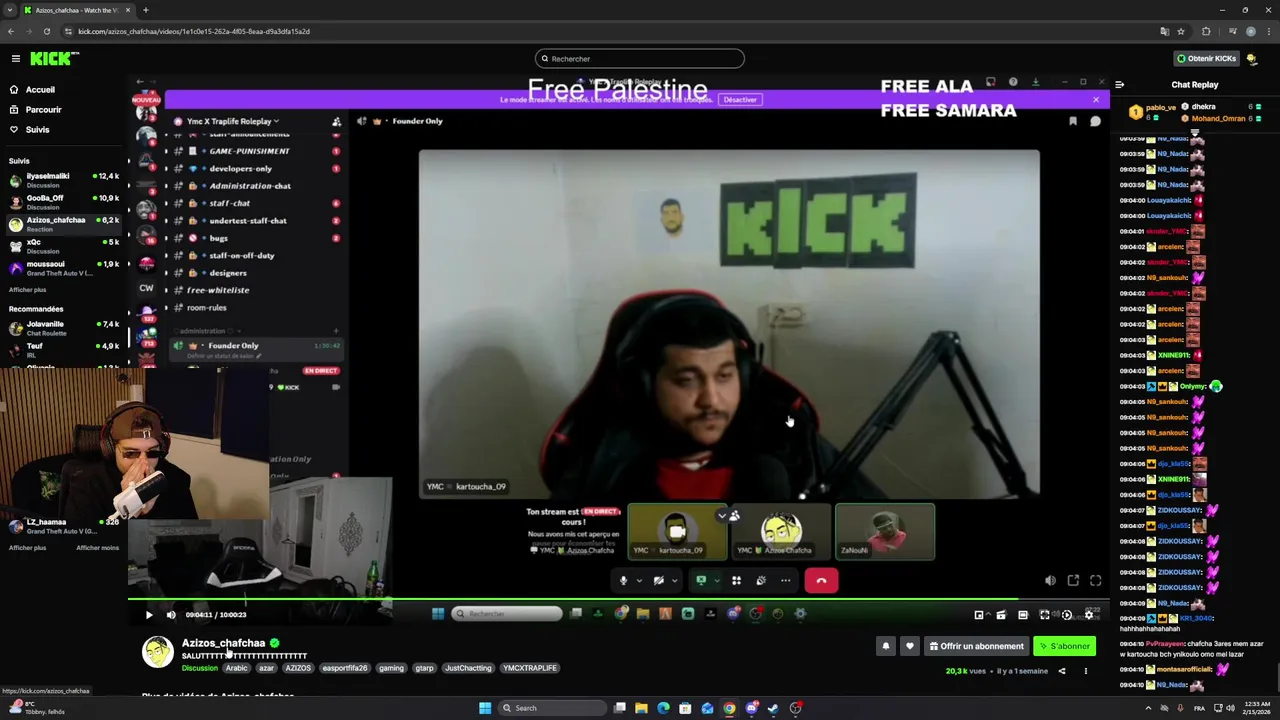Open the video's three-dot options menu
This screenshot has height=720, width=1280.
(x=1086, y=671)
